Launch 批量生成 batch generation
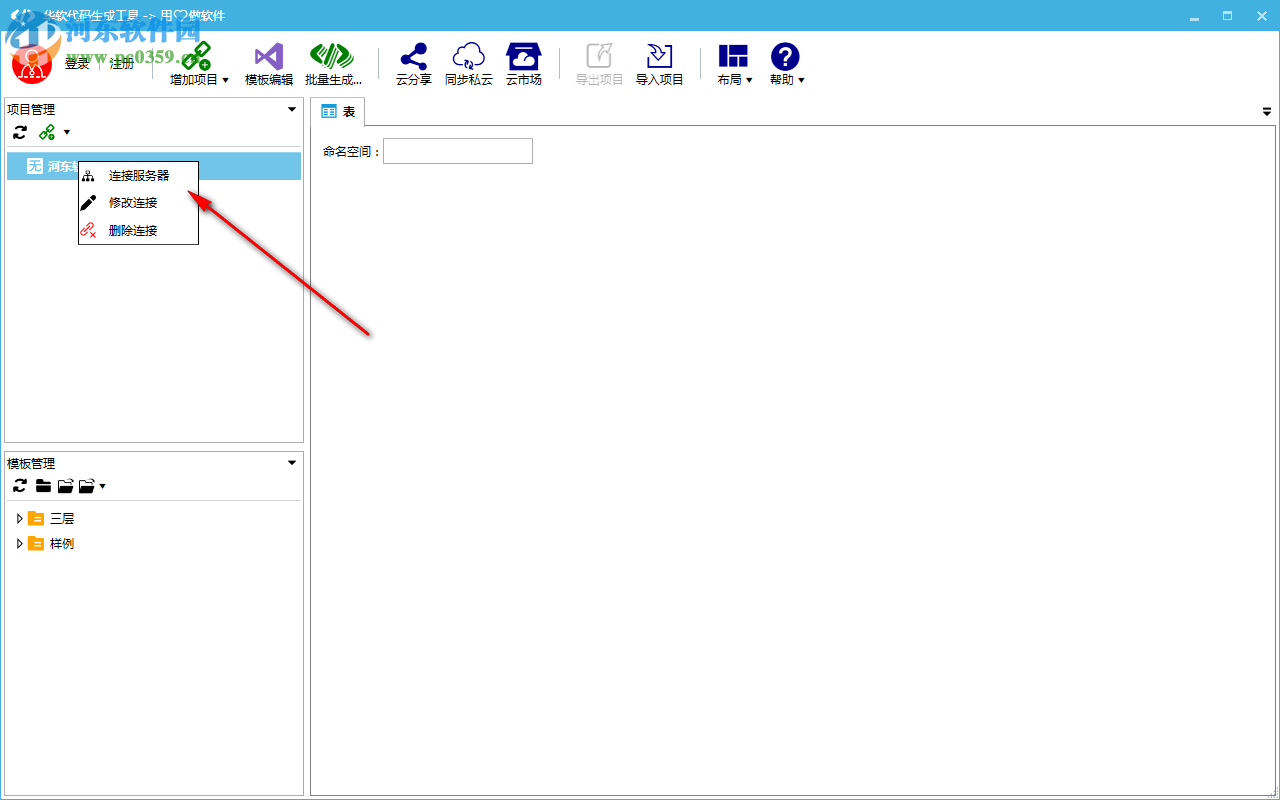Viewport: 1280px width, 800px height. [x=333, y=65]
